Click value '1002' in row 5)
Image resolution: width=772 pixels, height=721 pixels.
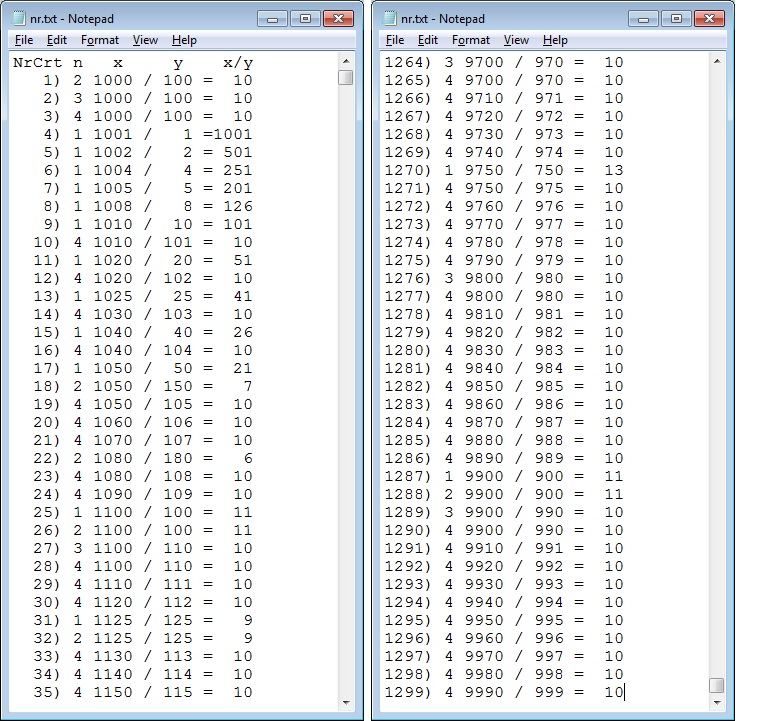click(113, 152)
